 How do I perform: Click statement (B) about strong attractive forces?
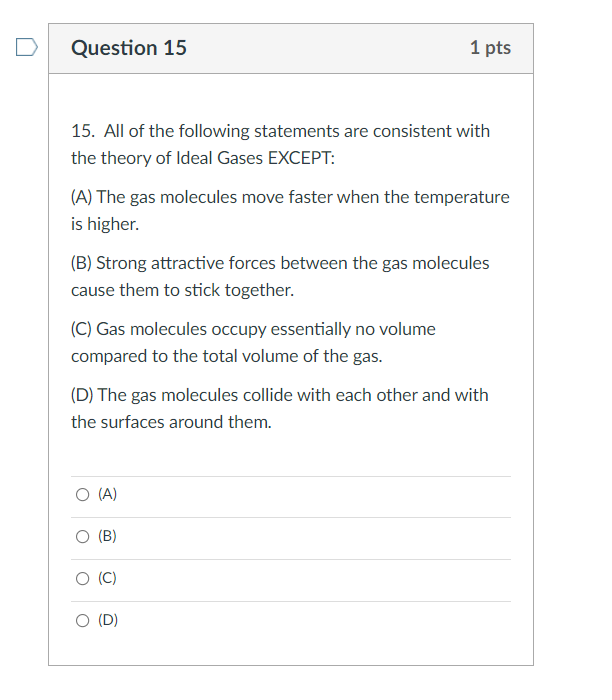(x=280, y=276)
